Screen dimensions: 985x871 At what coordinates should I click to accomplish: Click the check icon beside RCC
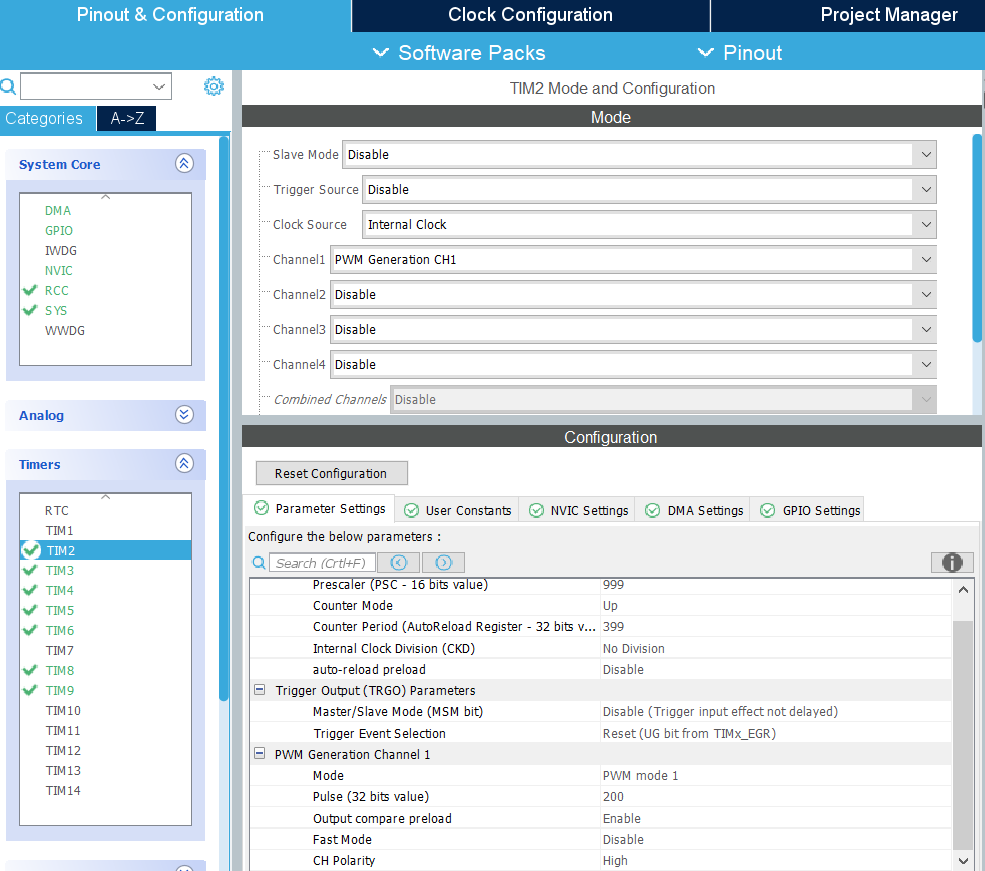click(30, 290)
